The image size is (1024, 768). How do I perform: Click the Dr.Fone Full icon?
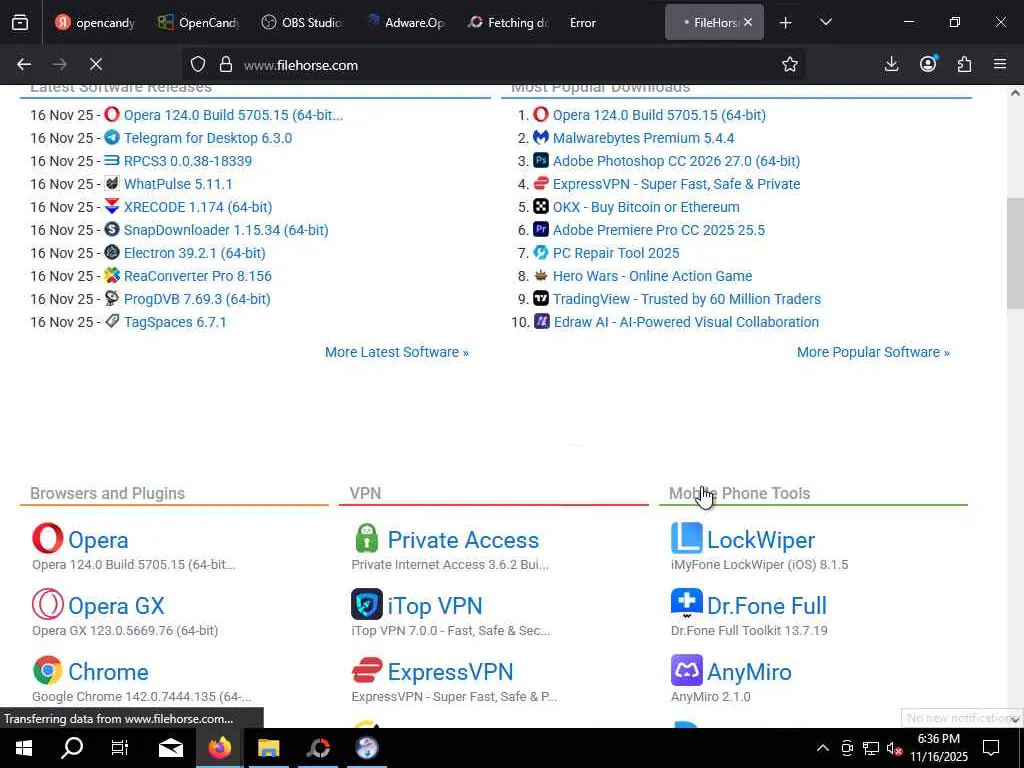point(686,604)
